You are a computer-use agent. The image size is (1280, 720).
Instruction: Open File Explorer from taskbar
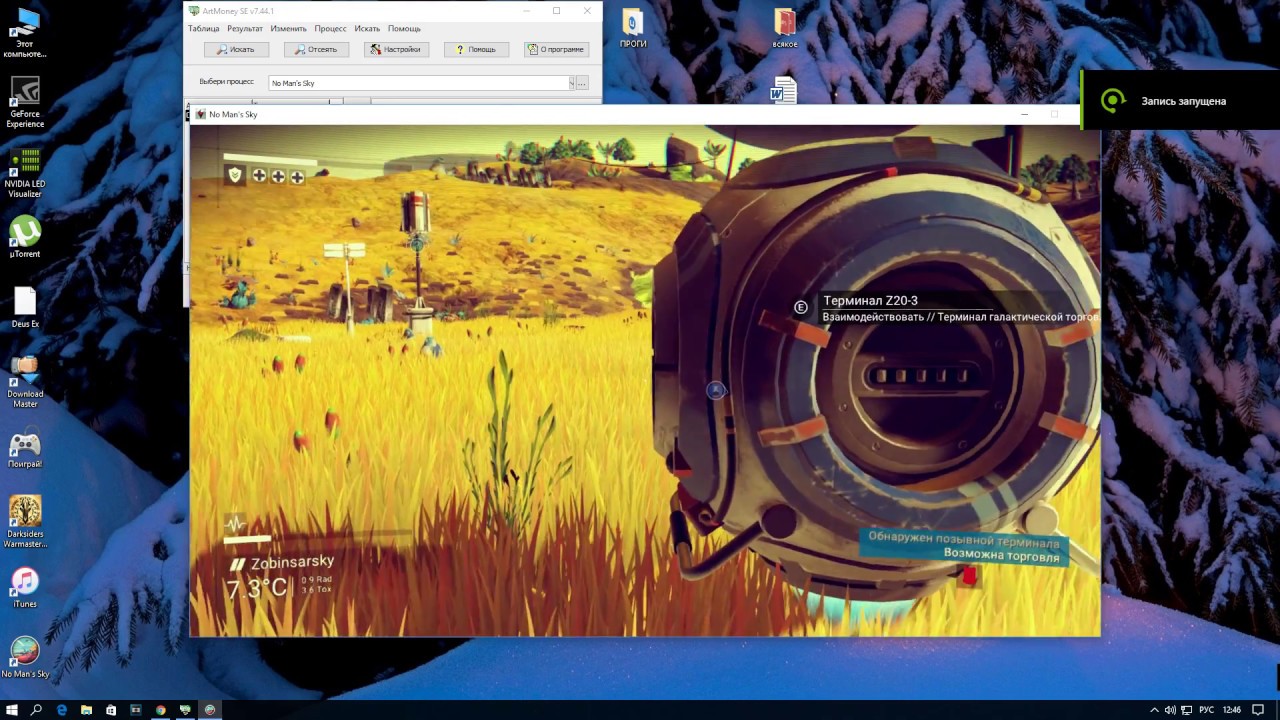point(86,710)
